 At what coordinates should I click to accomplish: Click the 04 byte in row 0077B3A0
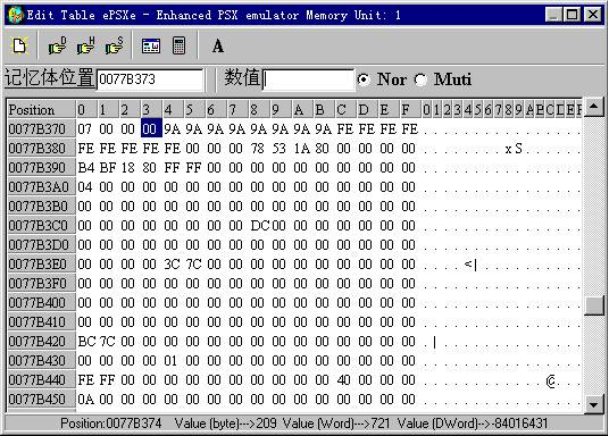(85, 187)
